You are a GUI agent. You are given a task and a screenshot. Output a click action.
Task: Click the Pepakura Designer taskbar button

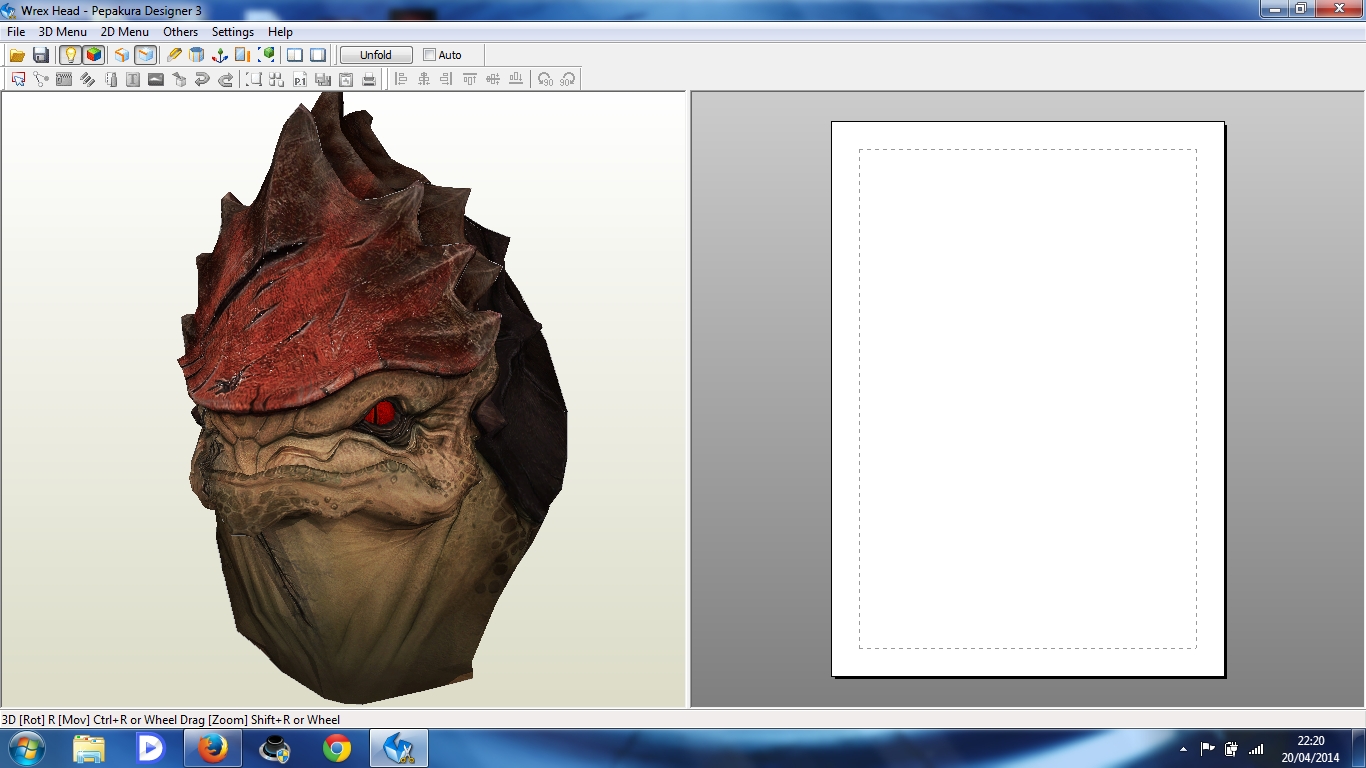(399, 748)
